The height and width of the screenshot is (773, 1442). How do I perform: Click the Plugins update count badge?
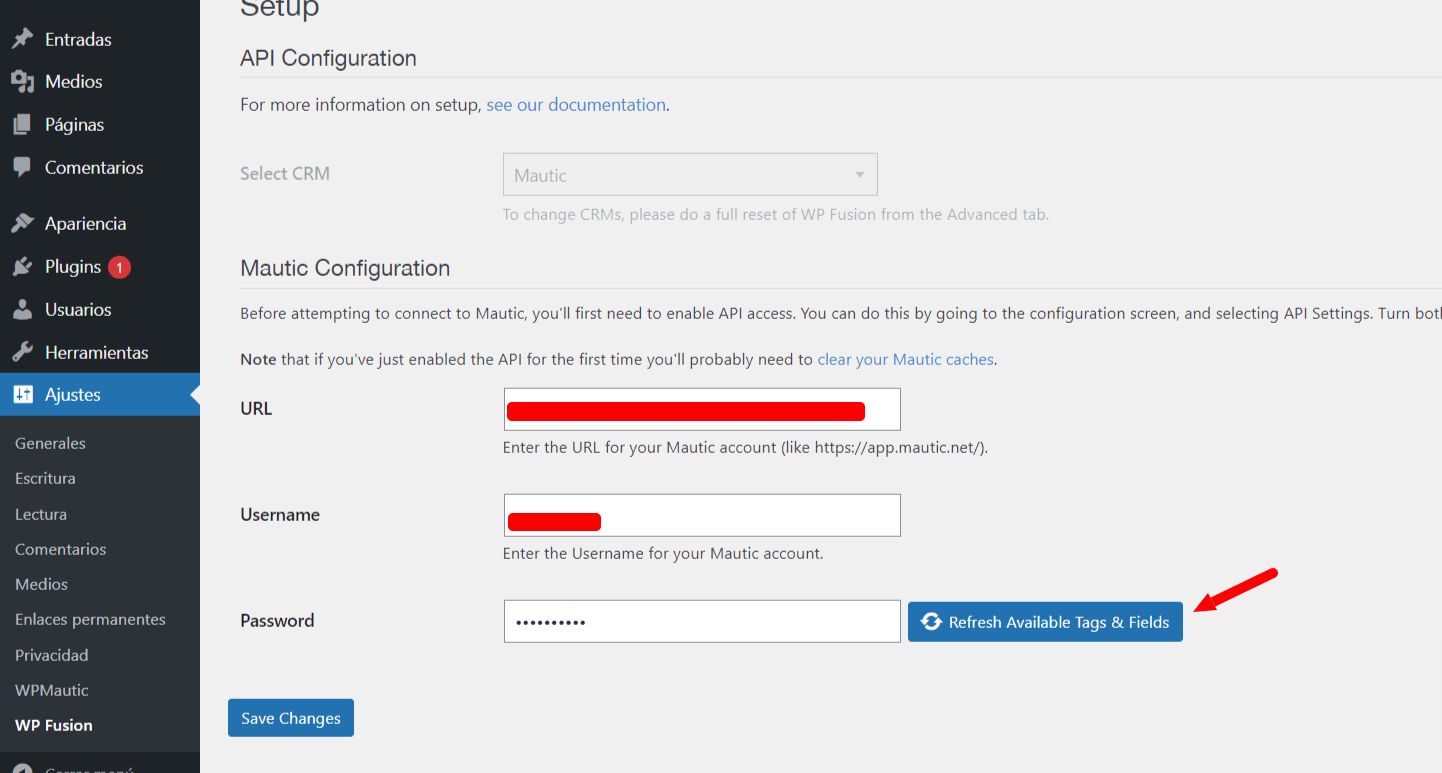(119, 267)
